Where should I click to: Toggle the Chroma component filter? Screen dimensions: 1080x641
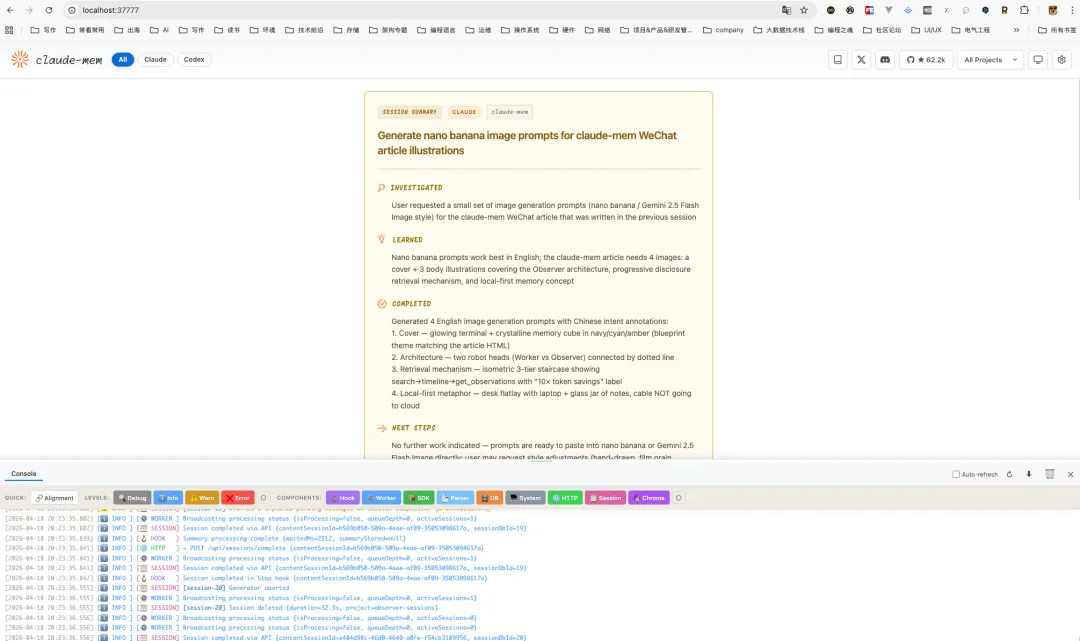tap(649, 498)
